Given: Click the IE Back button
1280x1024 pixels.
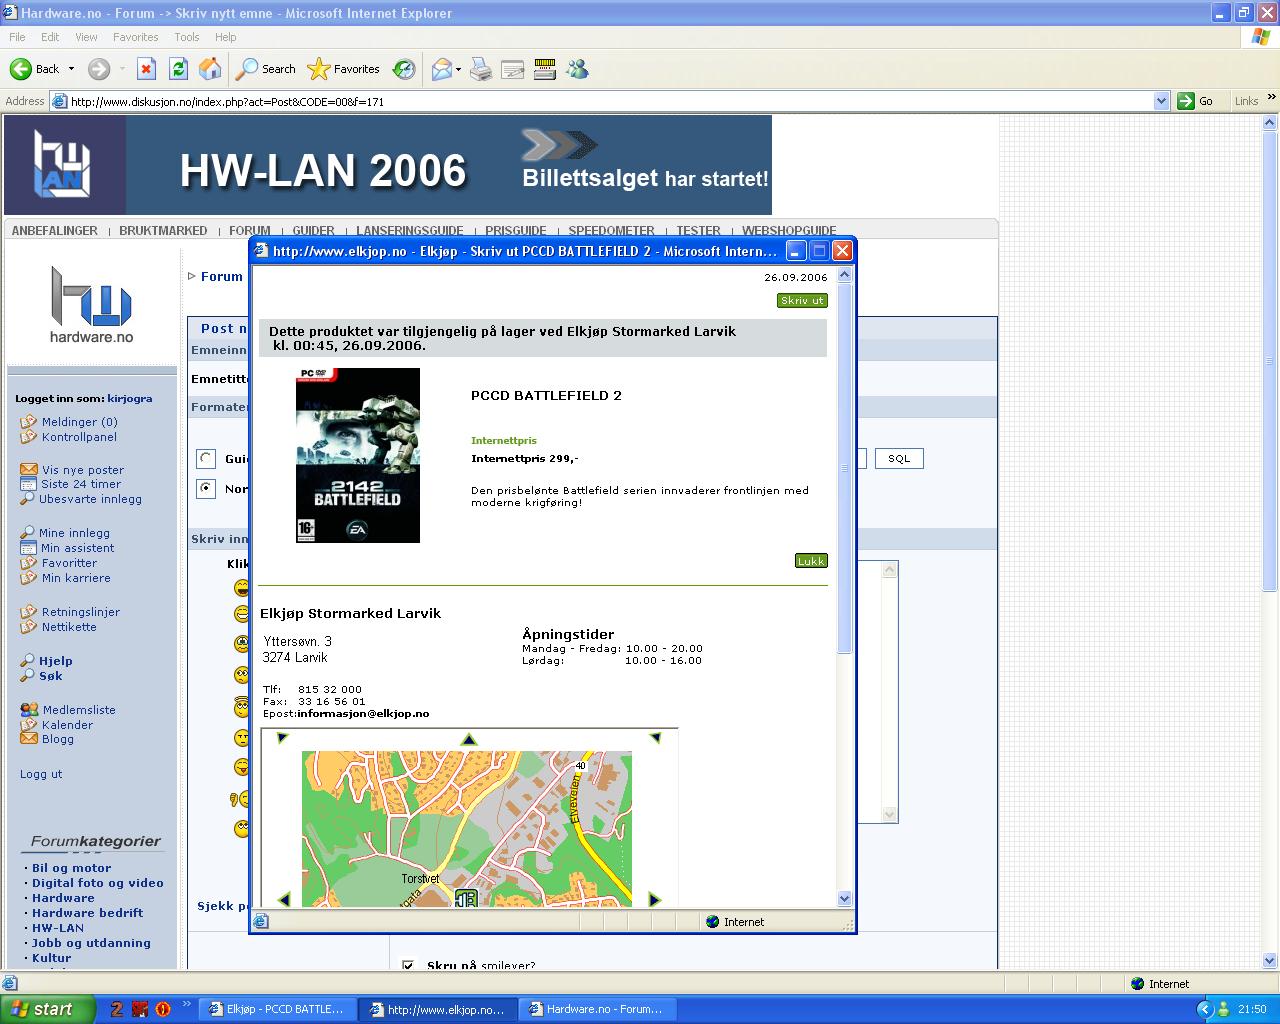Looking at the screenshot, I should tap(34, 69).
